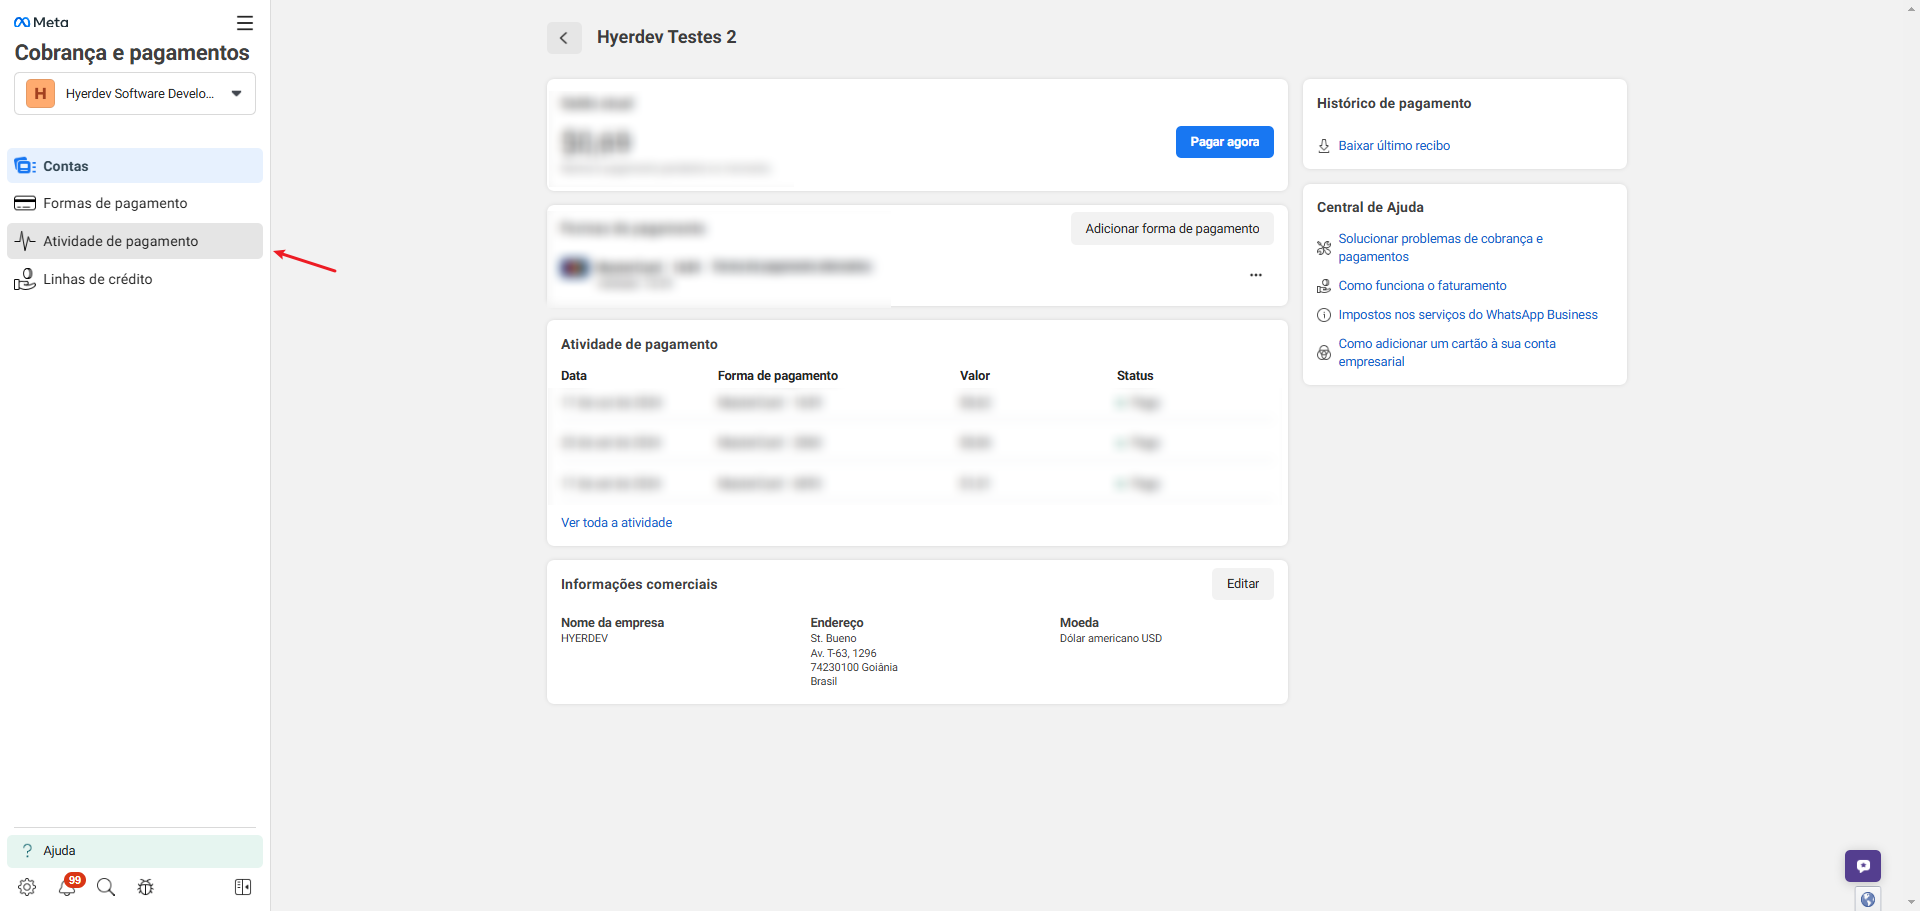
Task: Open the three-dot payment method options
Action: (x=1256, y=275)
